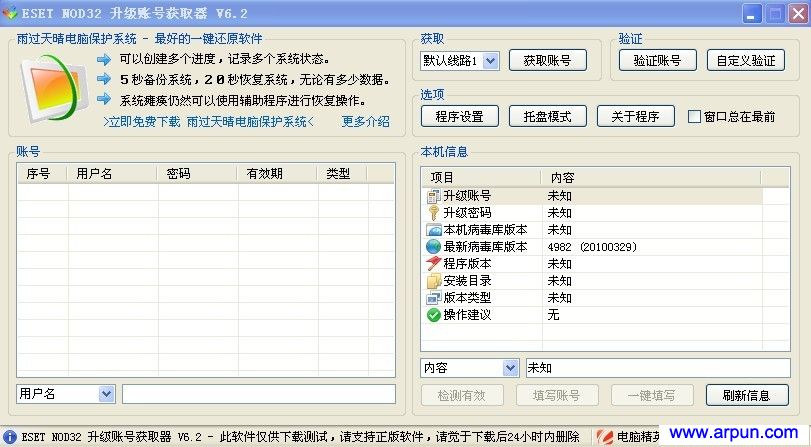
Task: Click the key icon beside 升级密码
Action: (433, 213)
